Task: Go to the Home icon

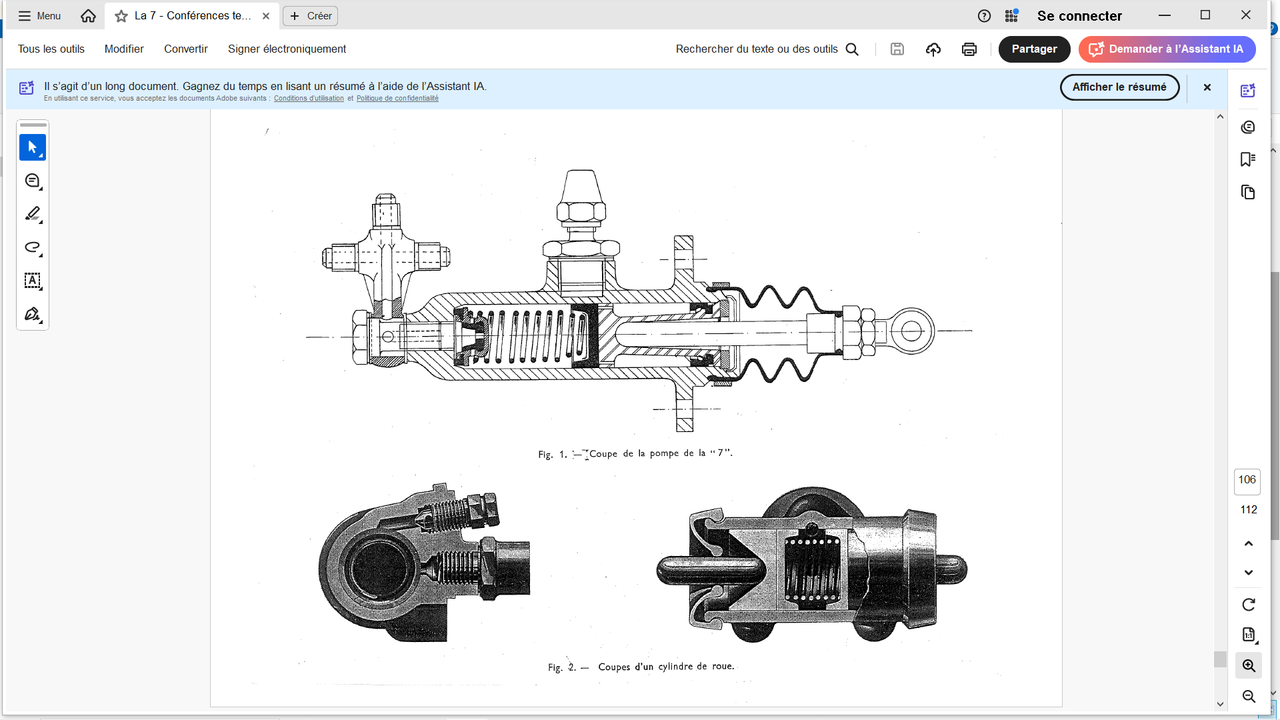Action: pos(88,16)
